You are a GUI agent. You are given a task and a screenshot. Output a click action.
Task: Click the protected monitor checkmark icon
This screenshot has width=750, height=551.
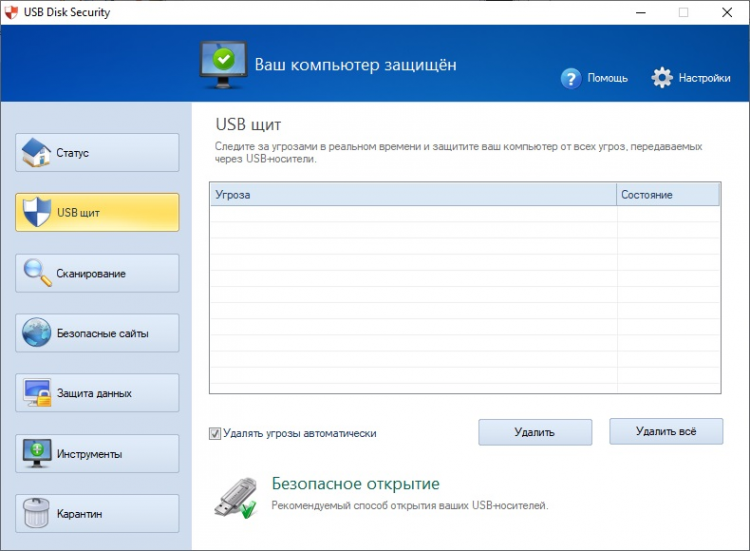click(x=223, y=65)
